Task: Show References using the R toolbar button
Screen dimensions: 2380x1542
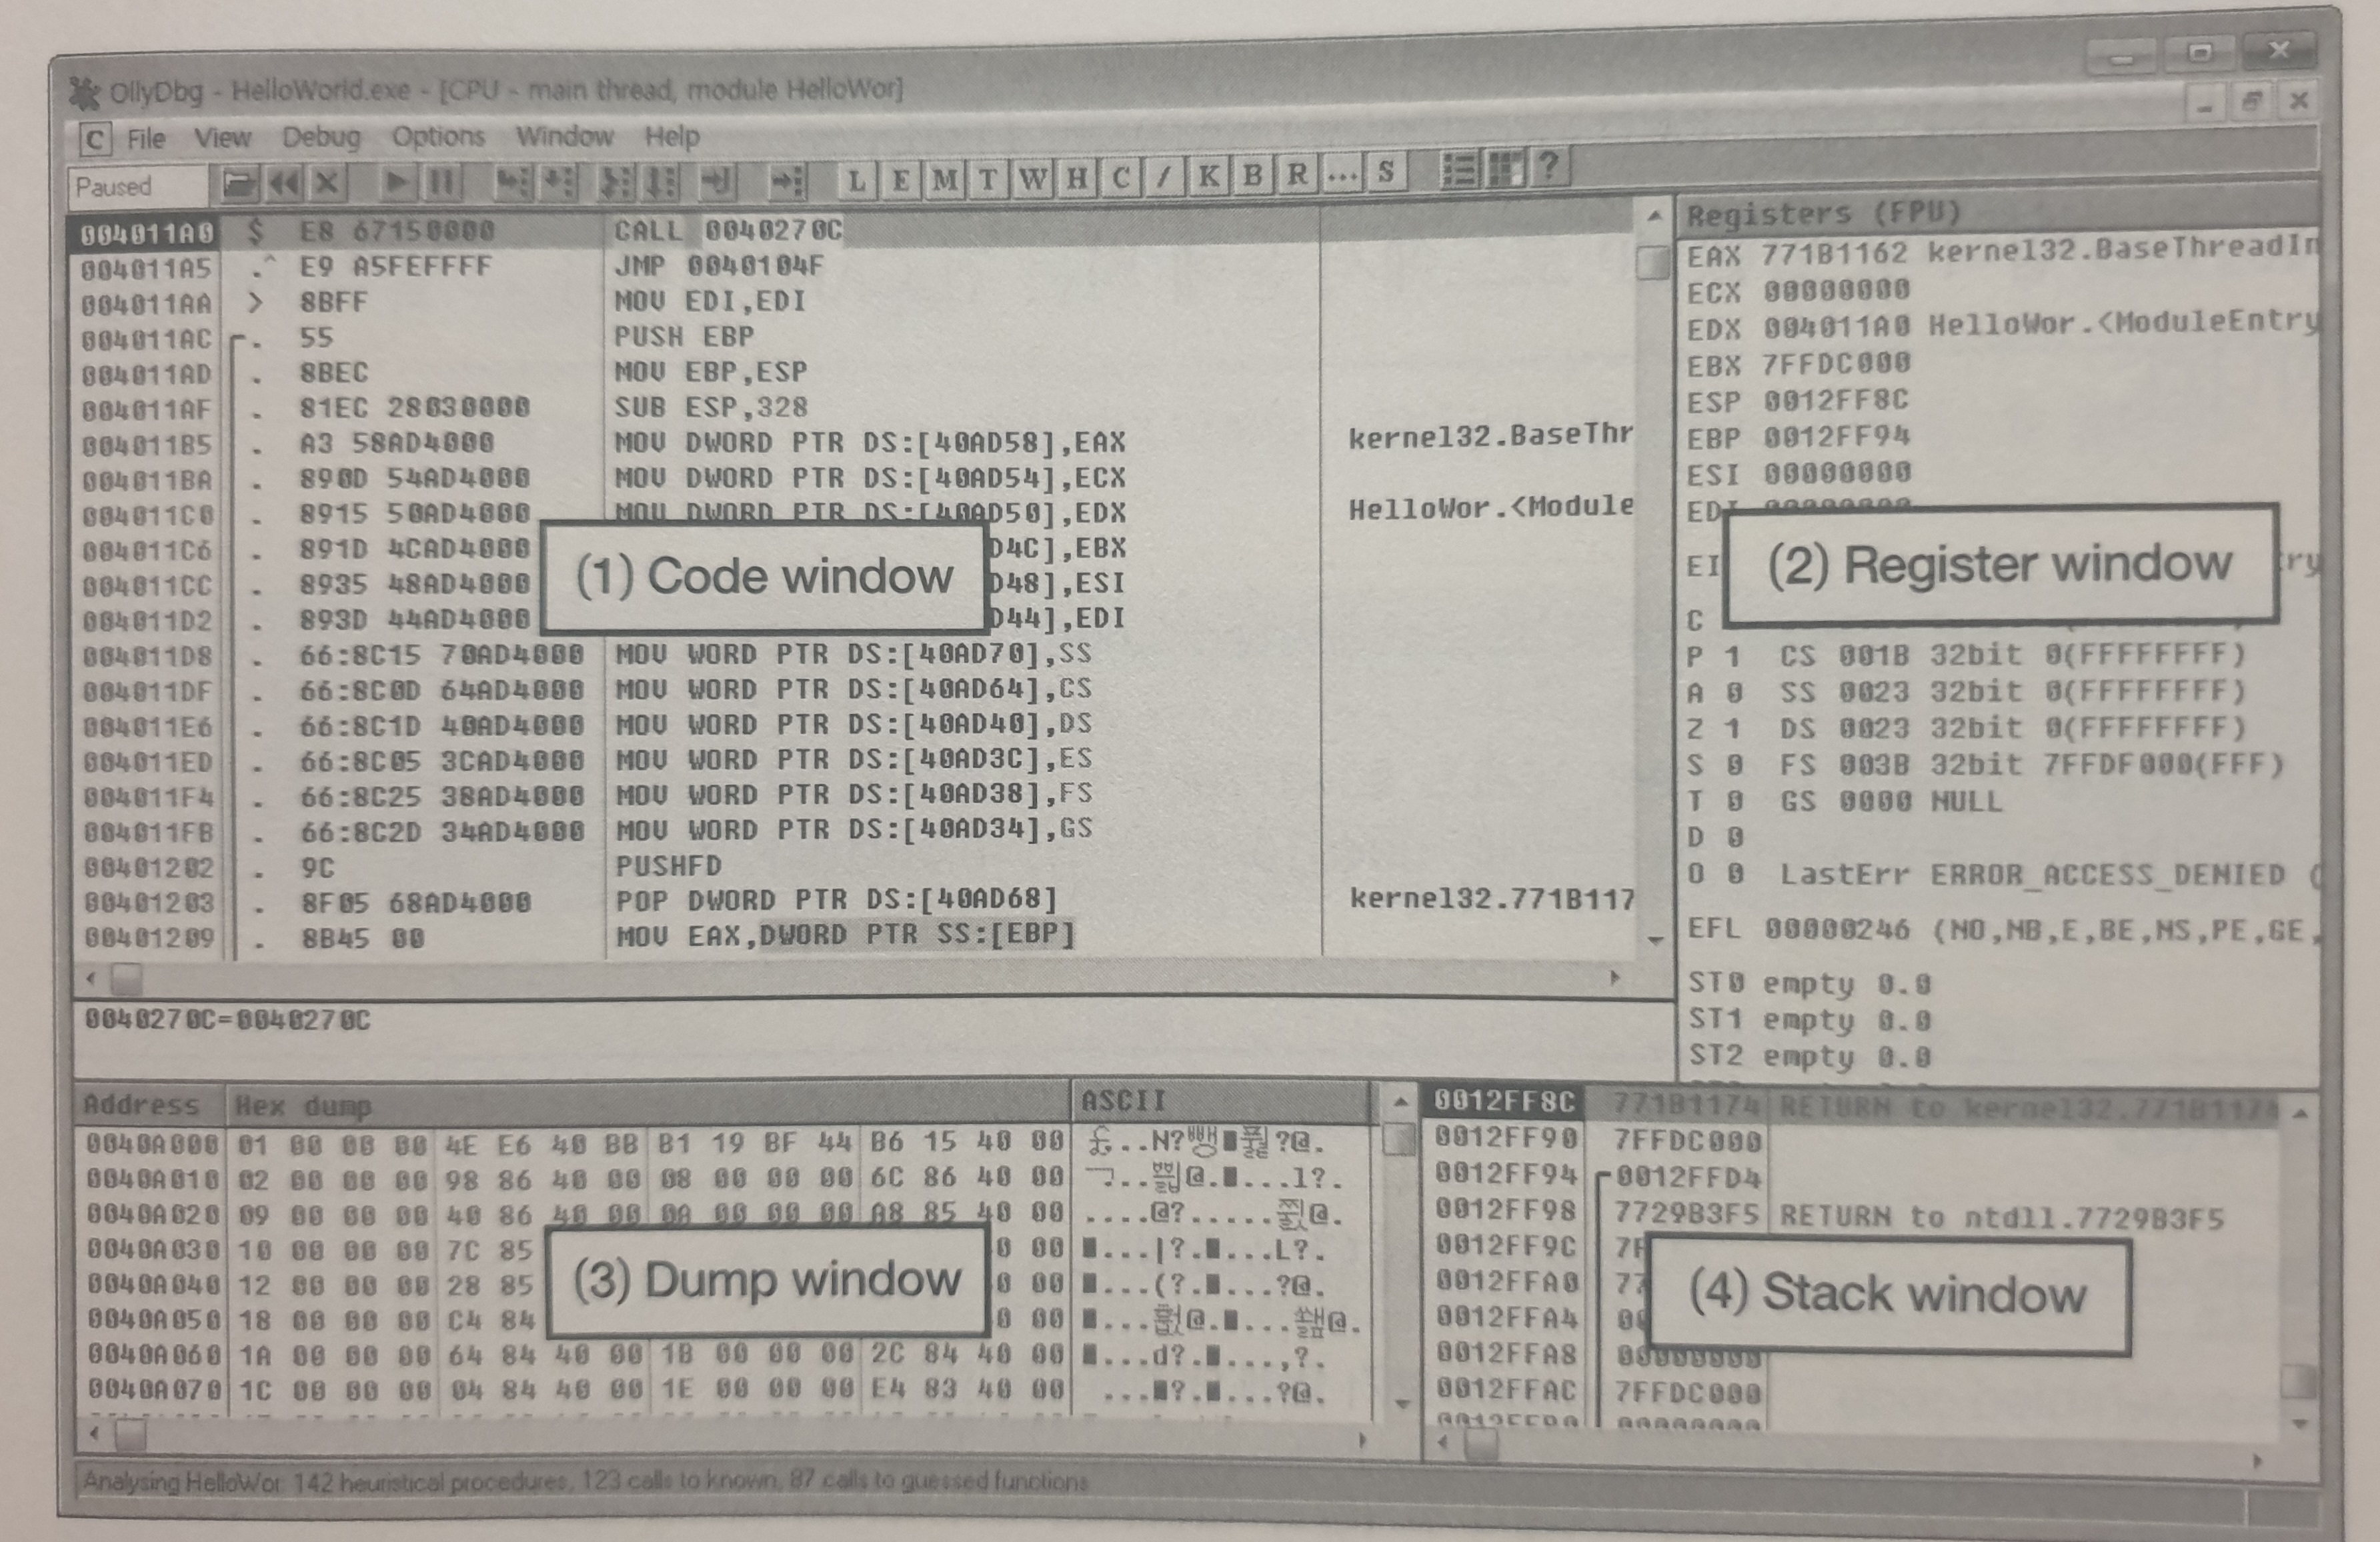Action: (x=1297, y=175)
